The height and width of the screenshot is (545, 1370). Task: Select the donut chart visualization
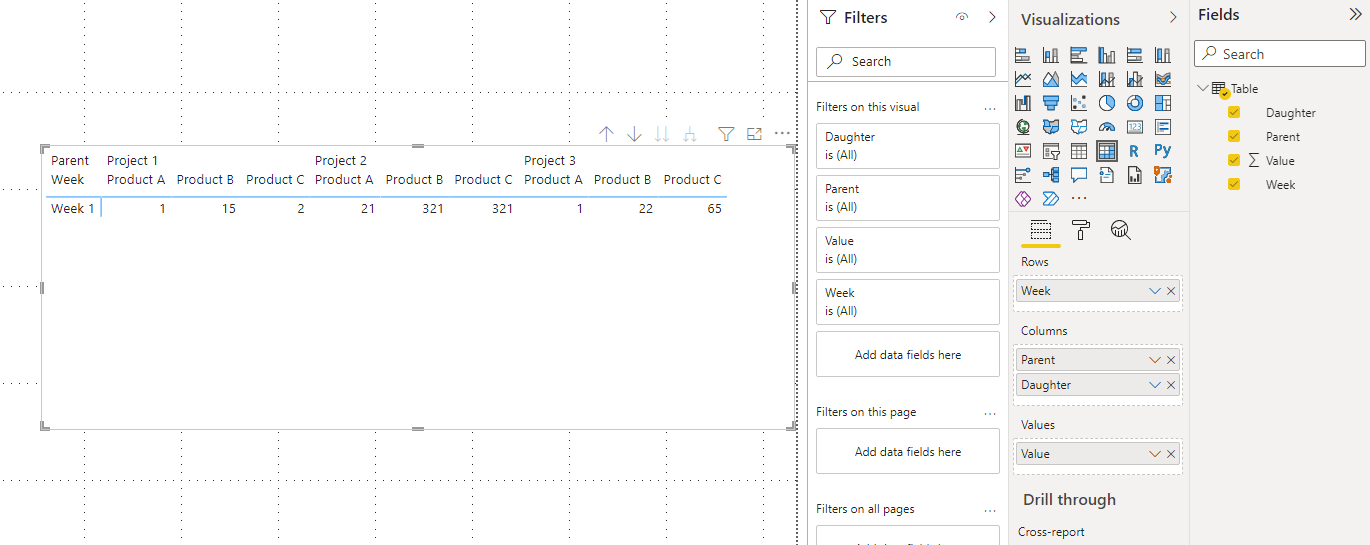[1135, 103]
